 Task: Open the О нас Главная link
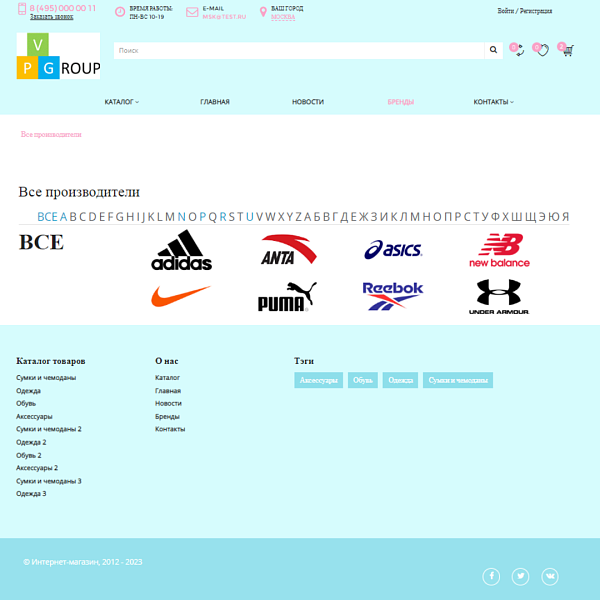click(x=168, y=391)
